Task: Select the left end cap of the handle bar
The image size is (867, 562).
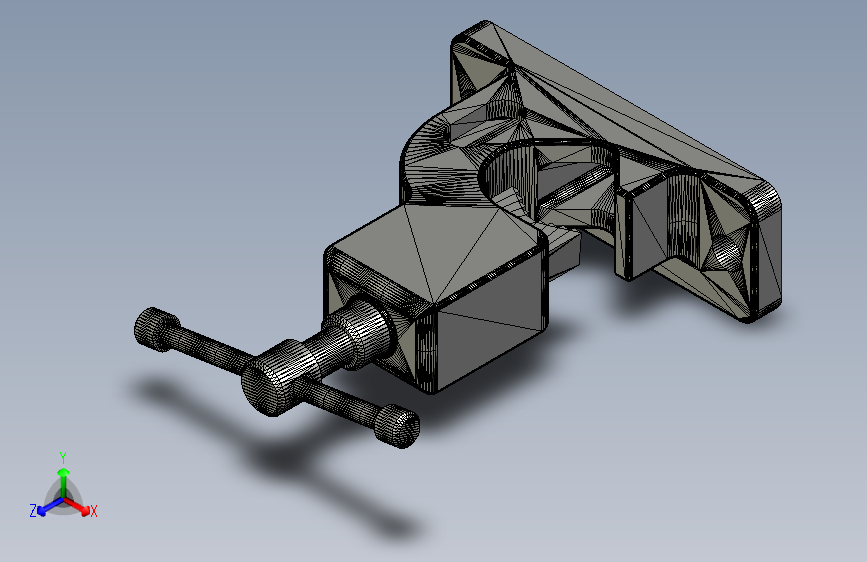Action: coord(156,329)
